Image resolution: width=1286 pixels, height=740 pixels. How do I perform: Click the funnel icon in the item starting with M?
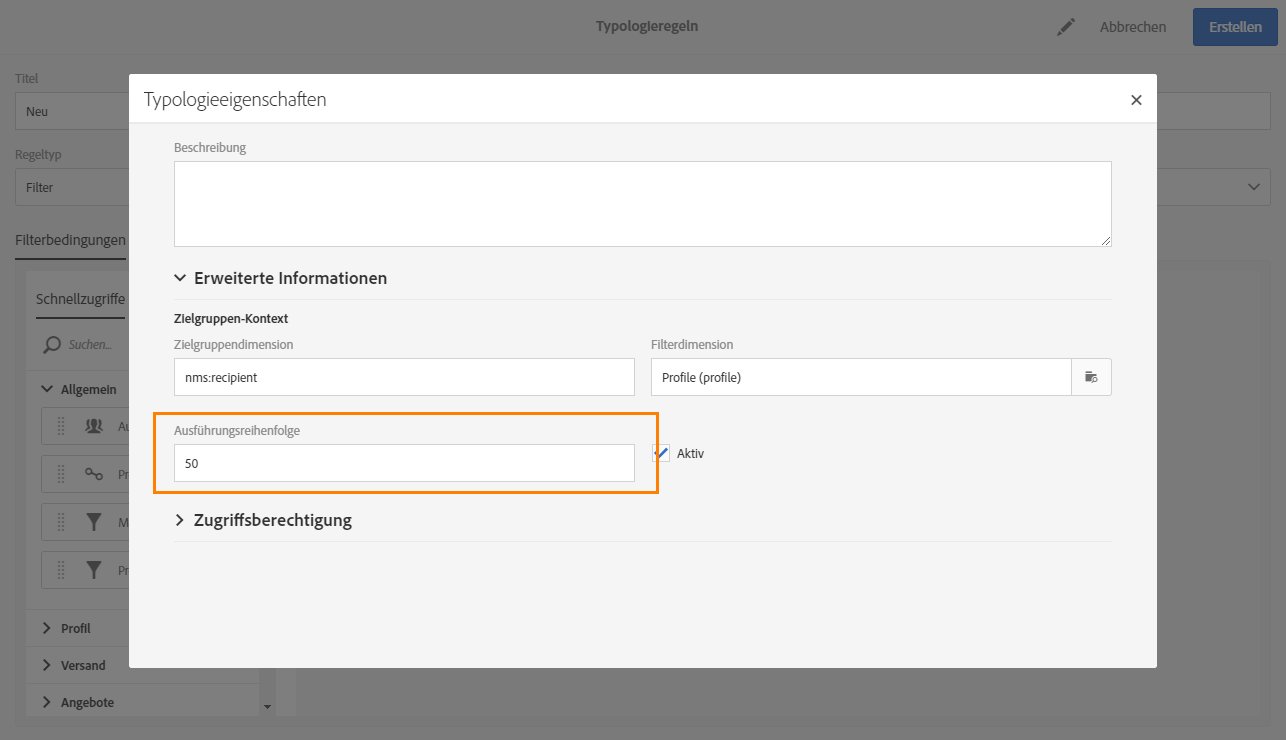tap(94, 522)
